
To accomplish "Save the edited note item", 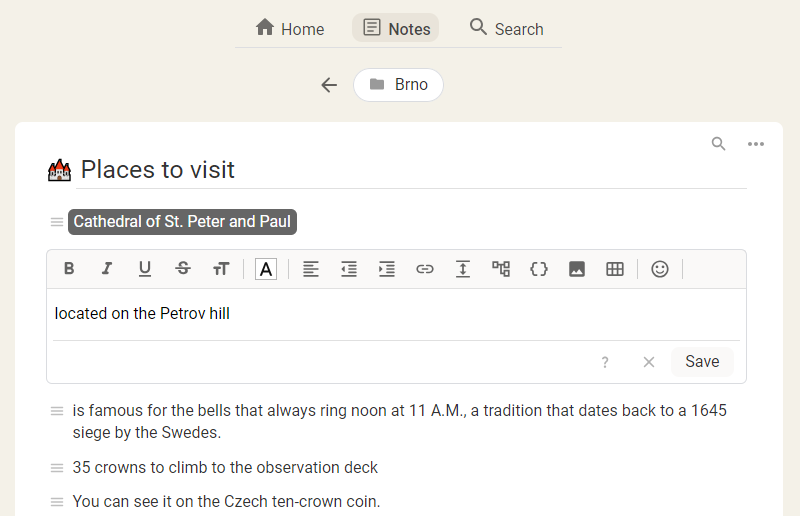I will tap(702, 362).
